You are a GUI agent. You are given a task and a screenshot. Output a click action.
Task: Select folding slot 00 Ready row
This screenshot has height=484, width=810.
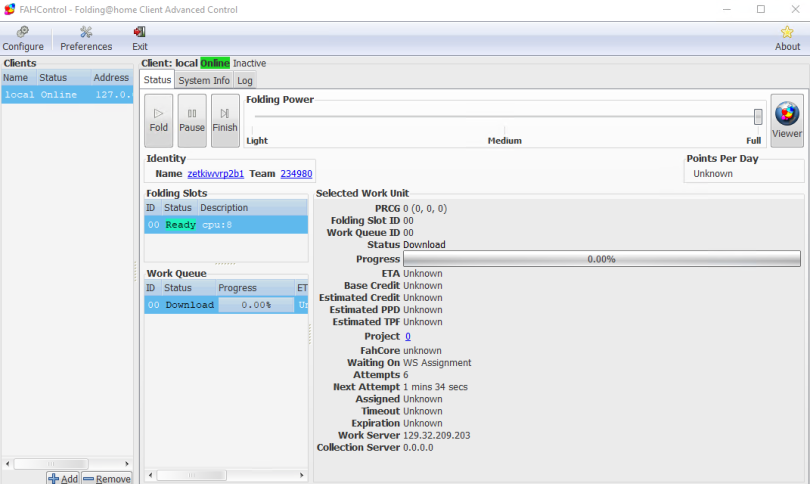(226, 225)
